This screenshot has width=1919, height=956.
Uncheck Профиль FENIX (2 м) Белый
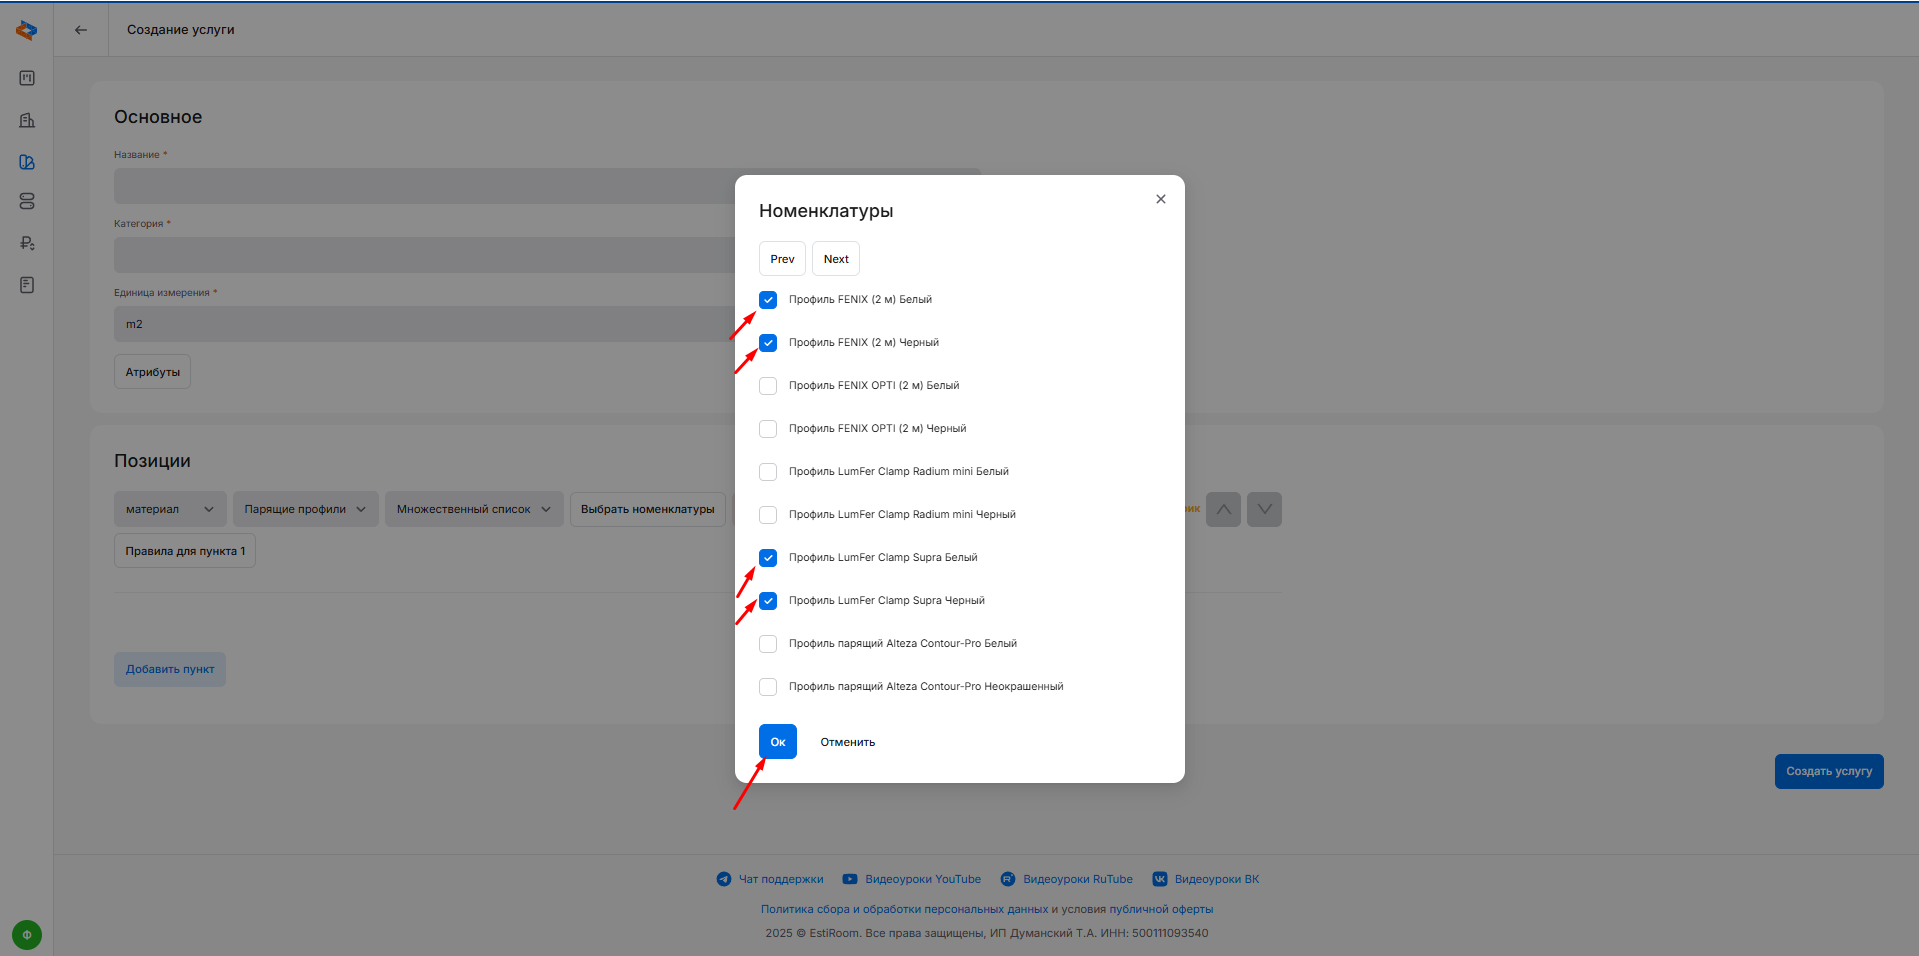point(768,300)
